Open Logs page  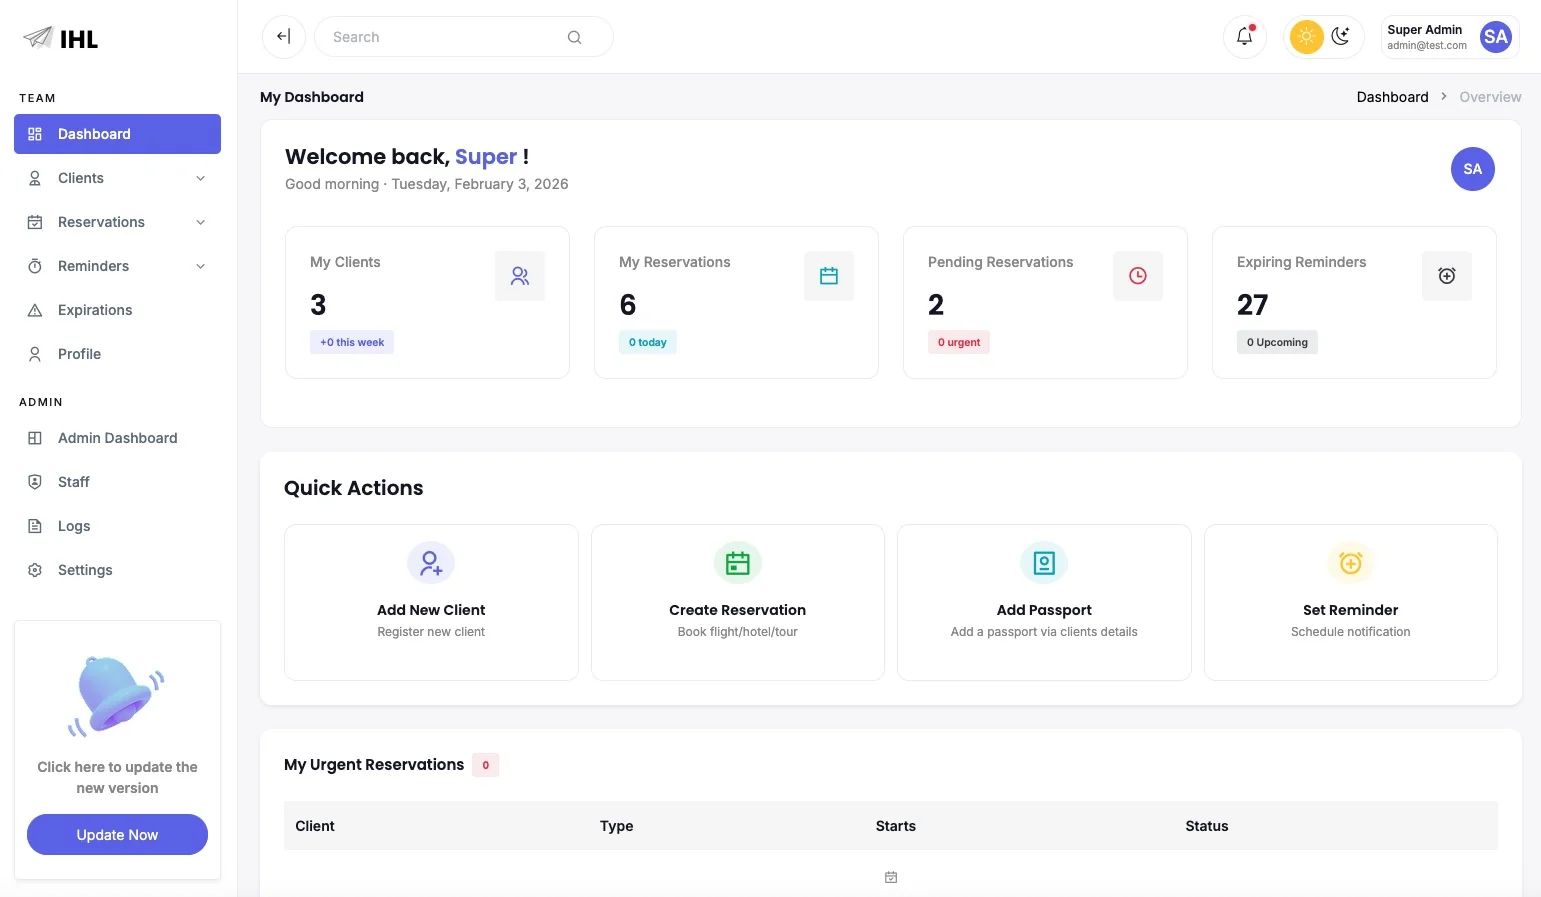click(x=117, y=526)
